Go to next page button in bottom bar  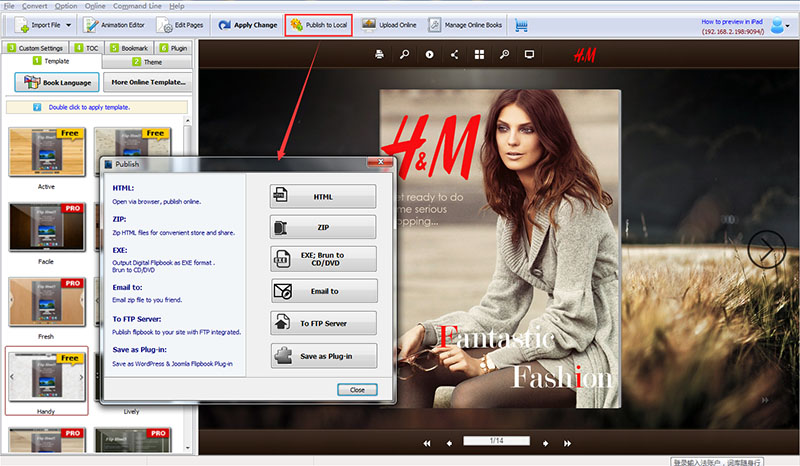click(545, 443)
